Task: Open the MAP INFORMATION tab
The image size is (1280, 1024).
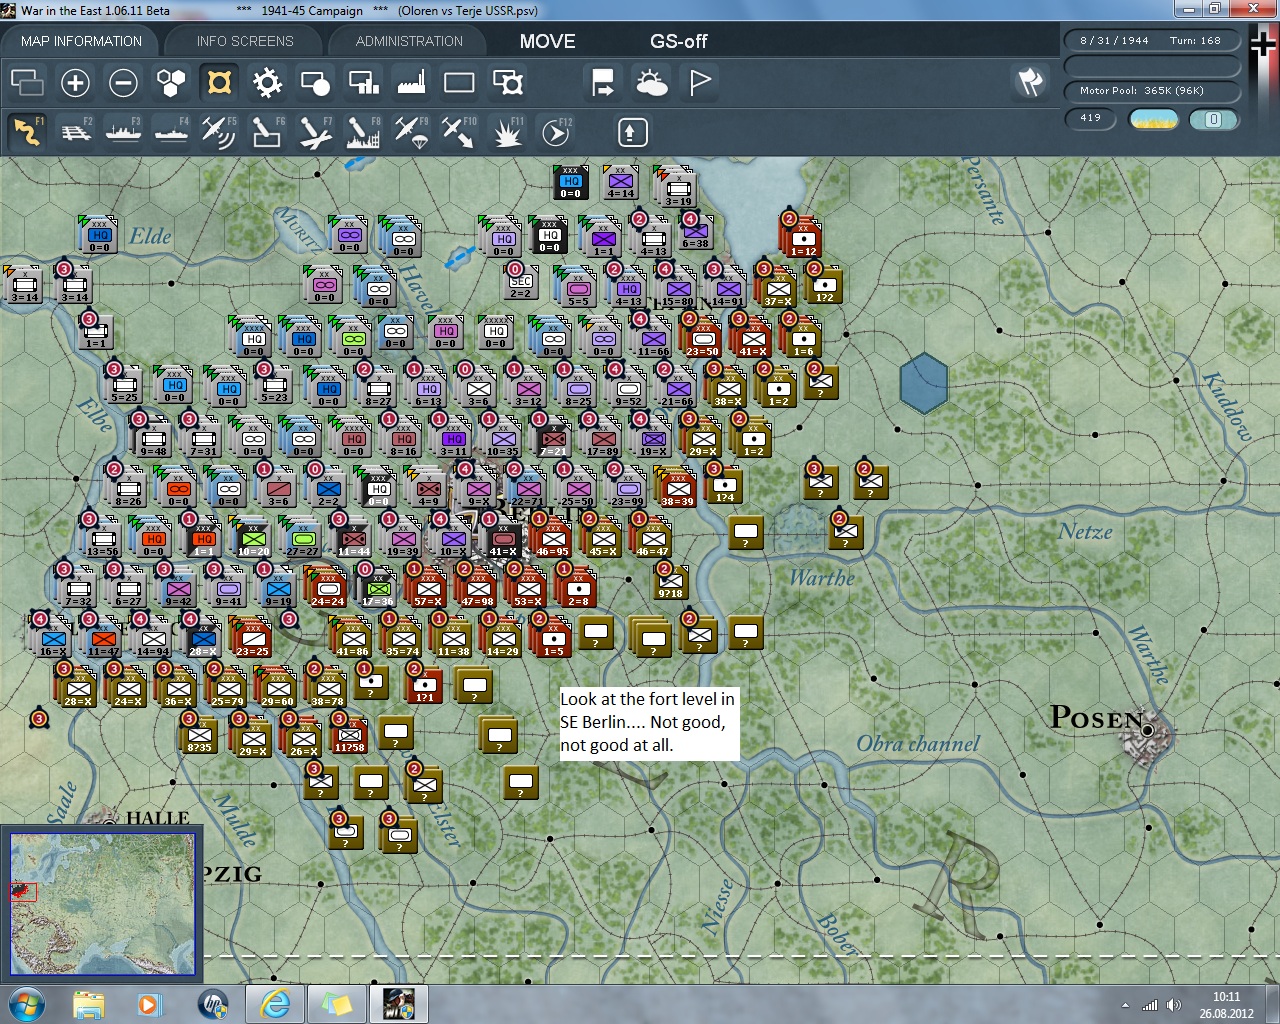Action: [x=81, y=41]
